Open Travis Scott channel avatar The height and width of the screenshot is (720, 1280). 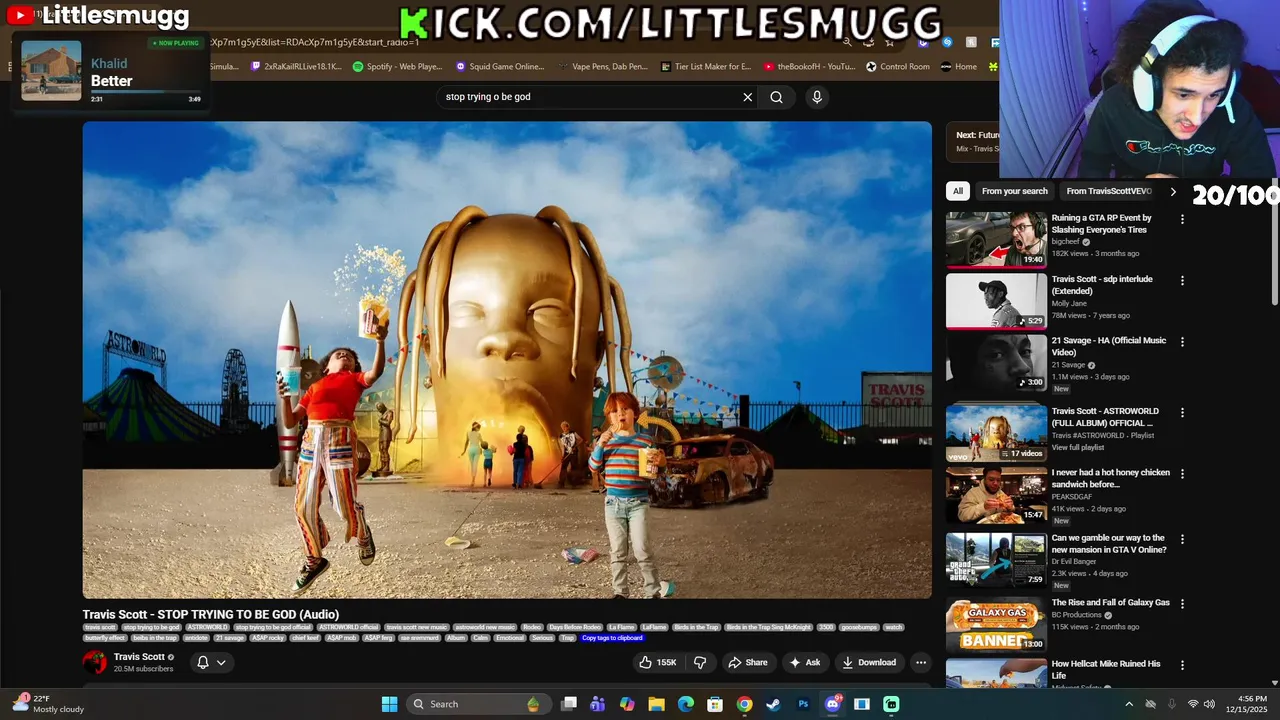pos(95,662)
